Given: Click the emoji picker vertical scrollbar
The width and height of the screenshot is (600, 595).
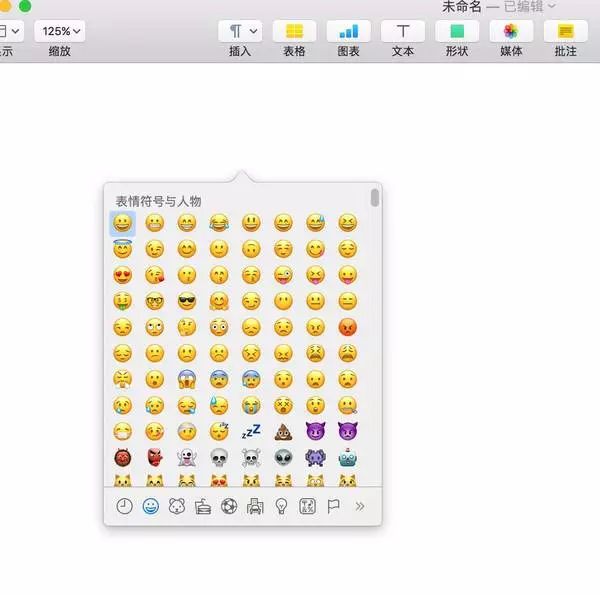Looking at the screenshot, I should [375, 197].
